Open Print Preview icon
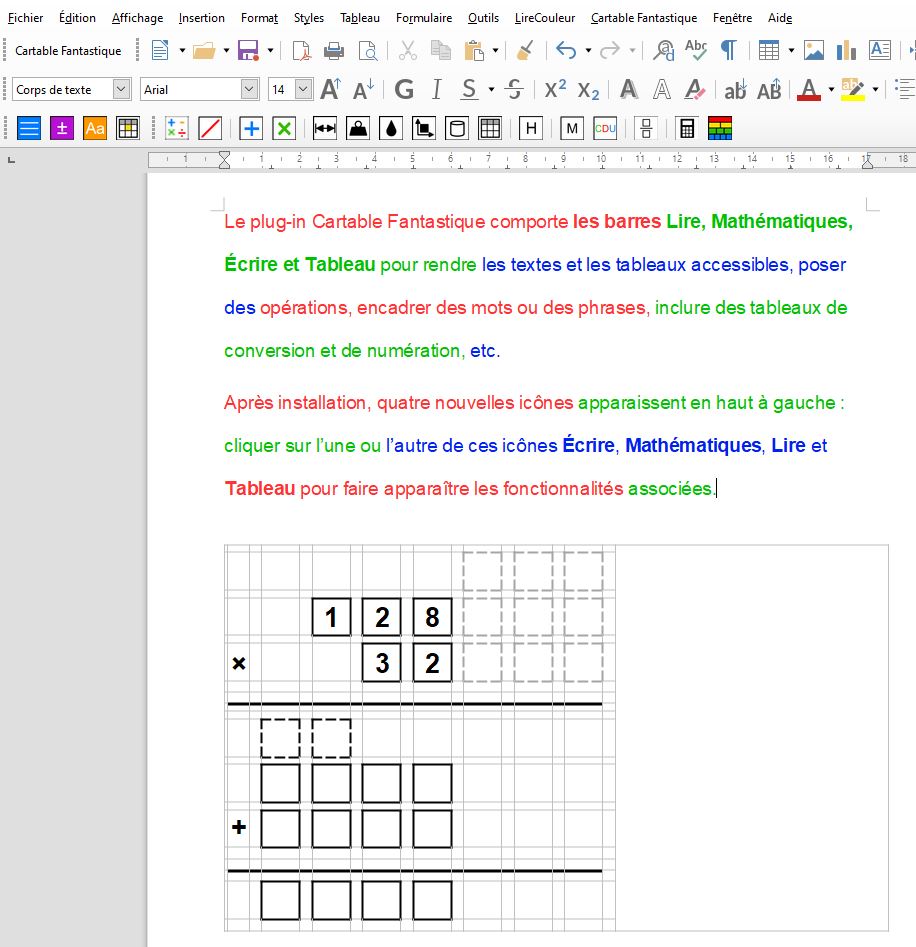916x947 pixels. point(368,51)
